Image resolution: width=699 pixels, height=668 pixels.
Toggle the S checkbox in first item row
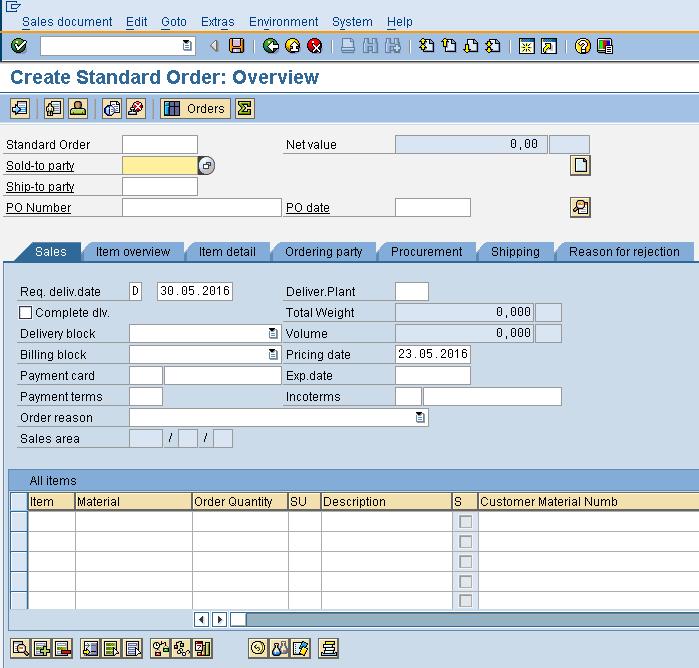click(465, 521)
